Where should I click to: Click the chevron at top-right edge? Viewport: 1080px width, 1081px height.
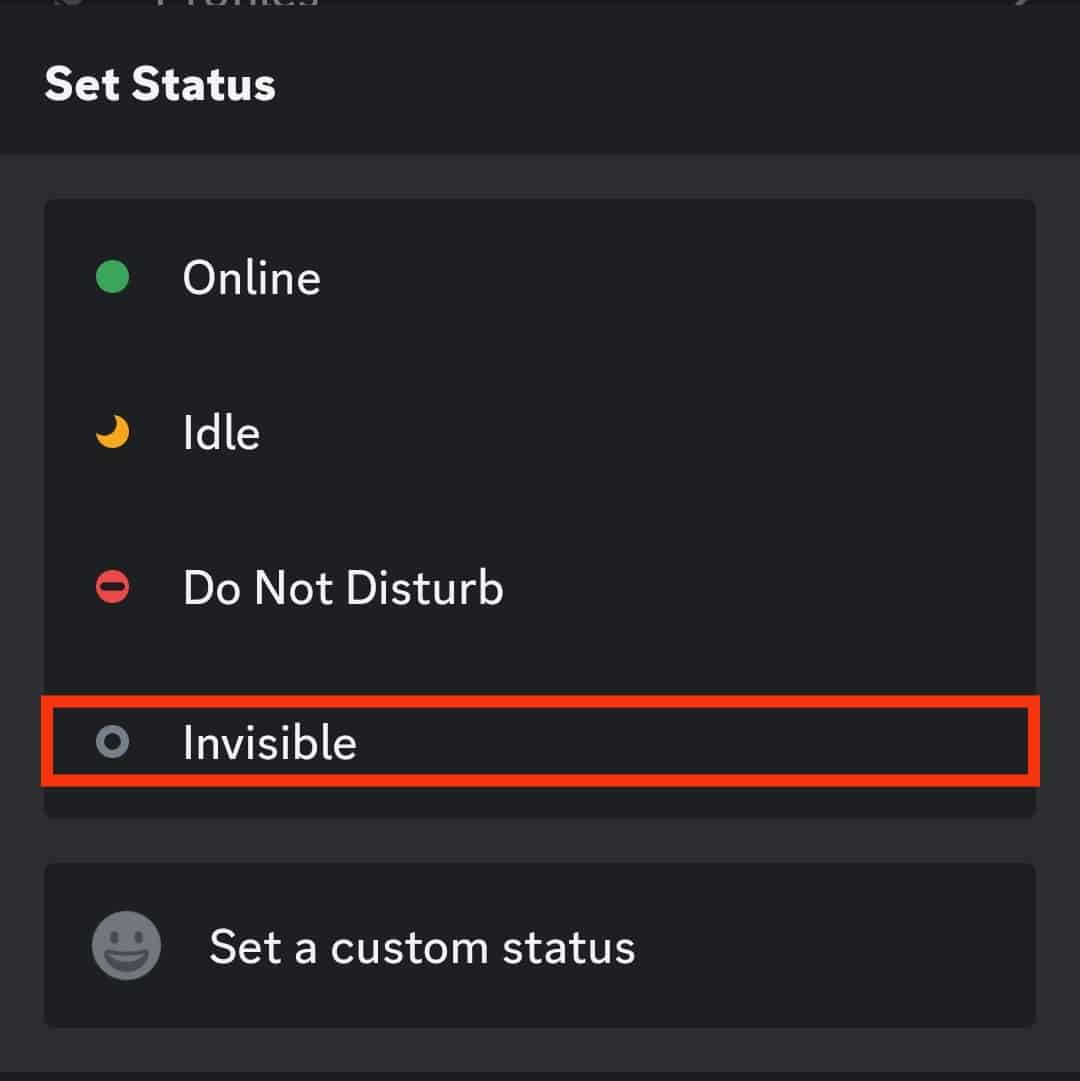1018,4
